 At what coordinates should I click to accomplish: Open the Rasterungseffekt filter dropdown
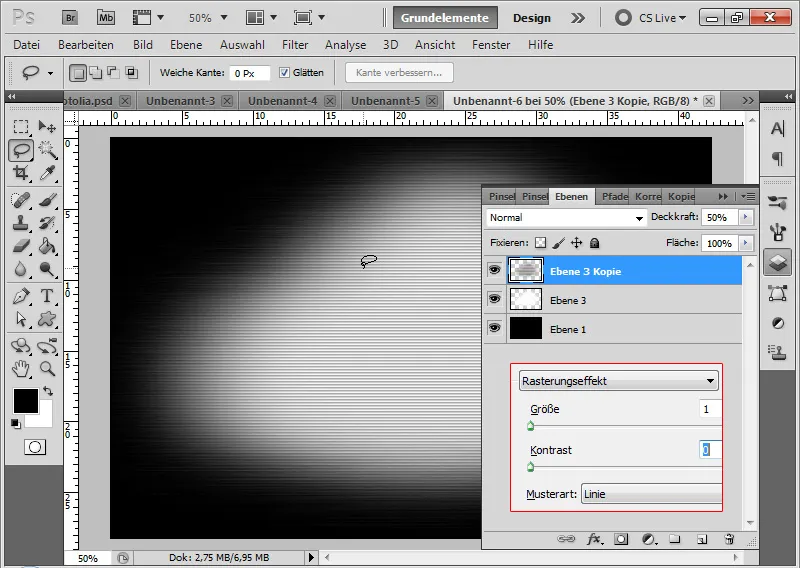click(x=618, y=381)
